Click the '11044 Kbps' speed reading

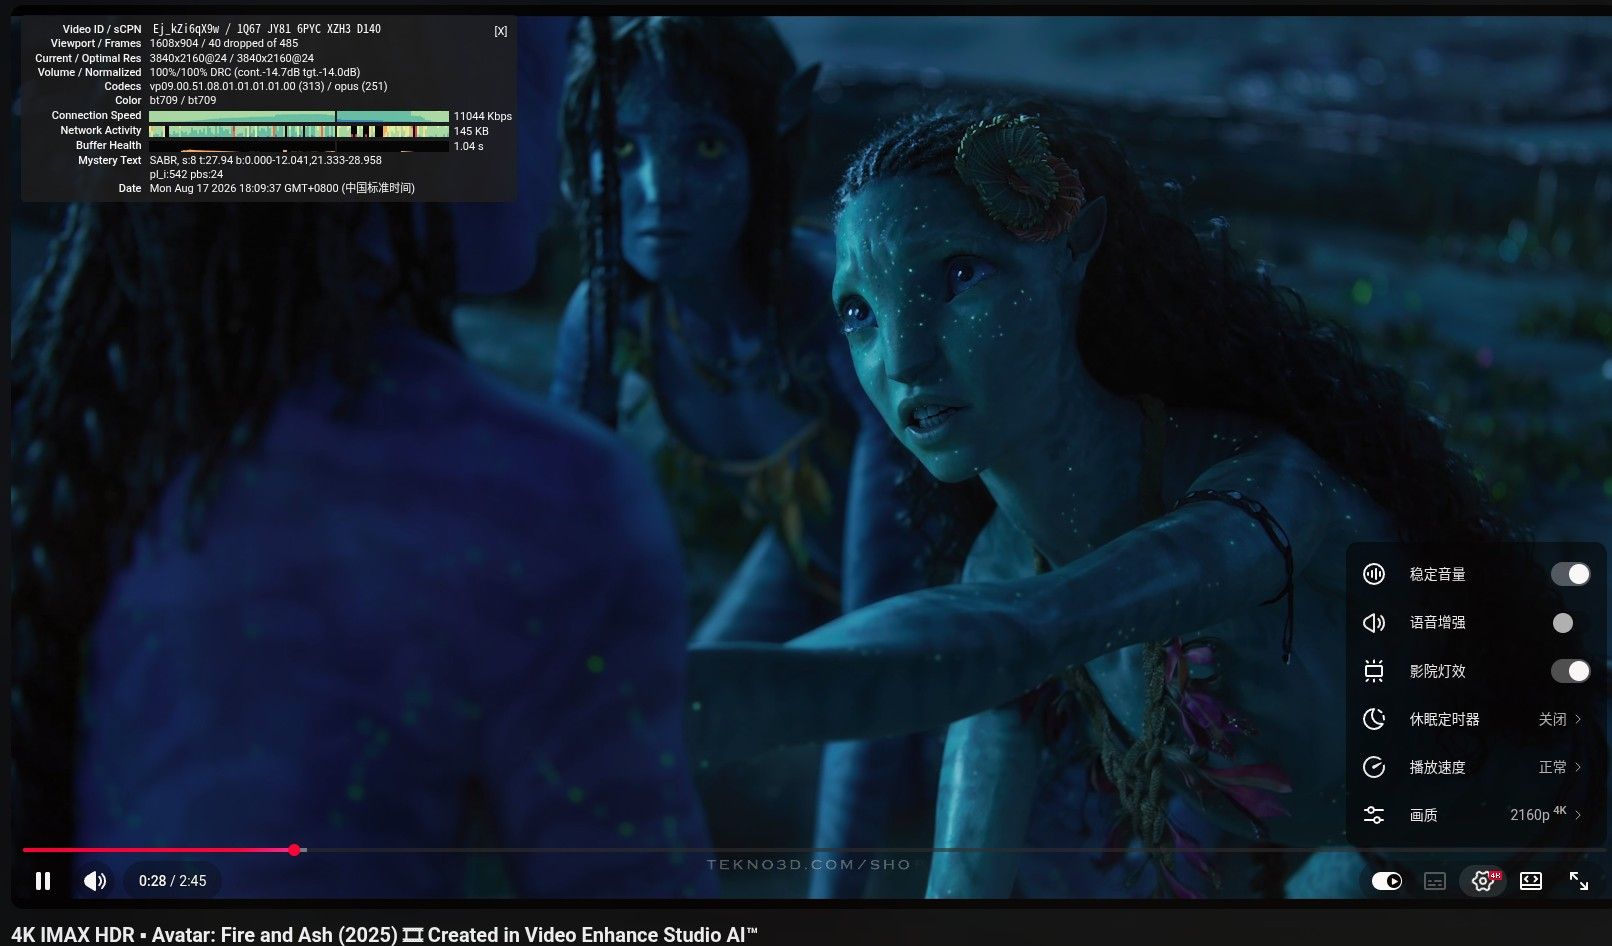tap(483, 116)
